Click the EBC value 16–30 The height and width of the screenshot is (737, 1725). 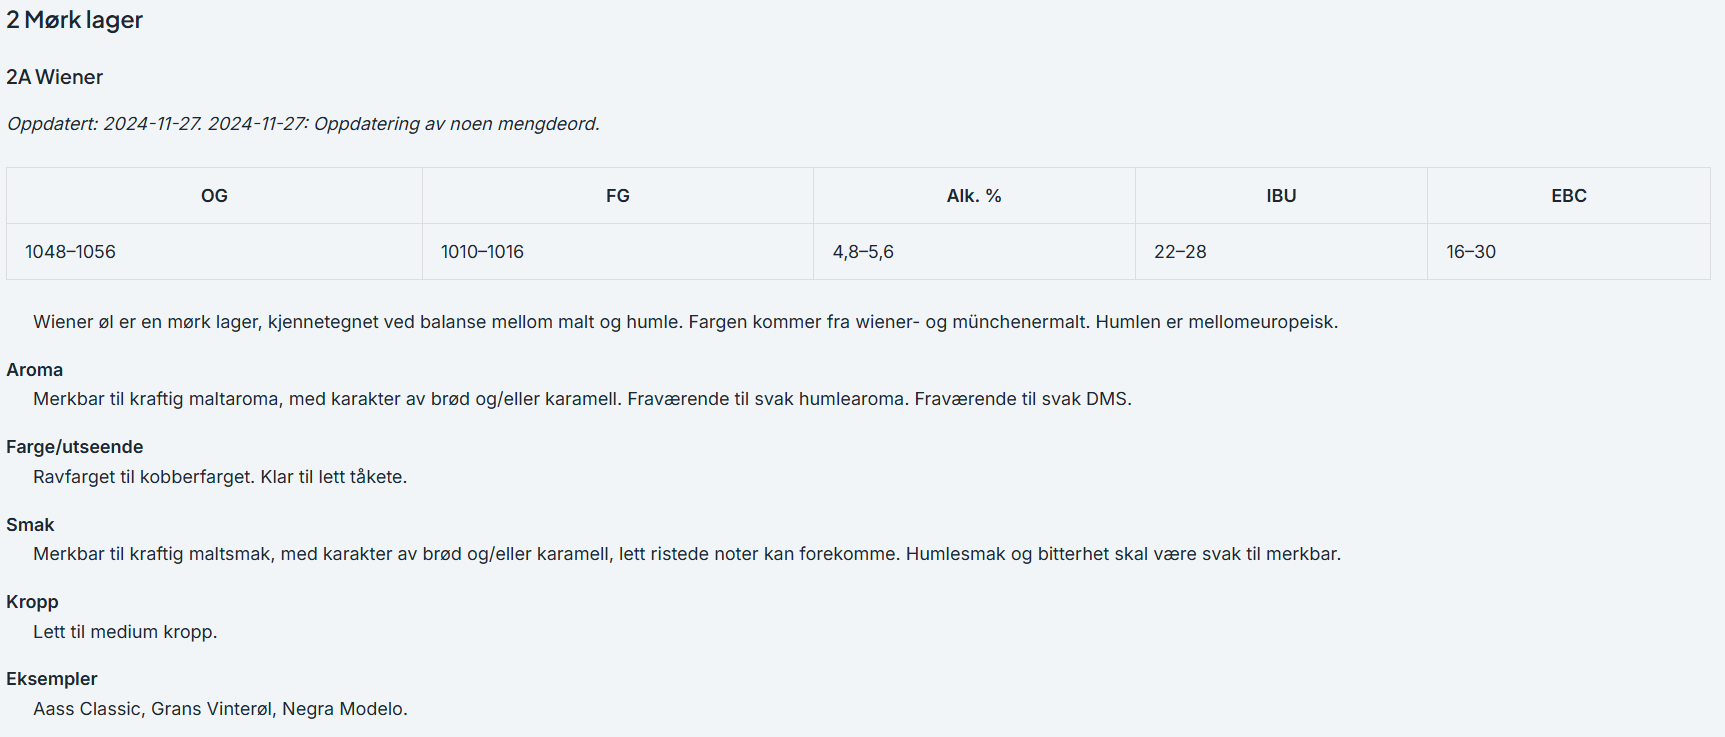click(x=1471, y=252)
